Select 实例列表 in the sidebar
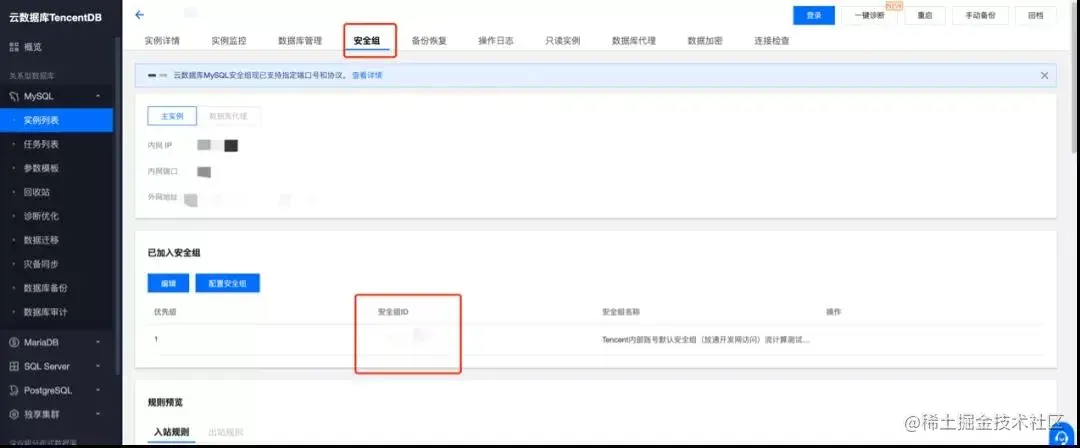The image size is (1080, 448). [56, 120]
